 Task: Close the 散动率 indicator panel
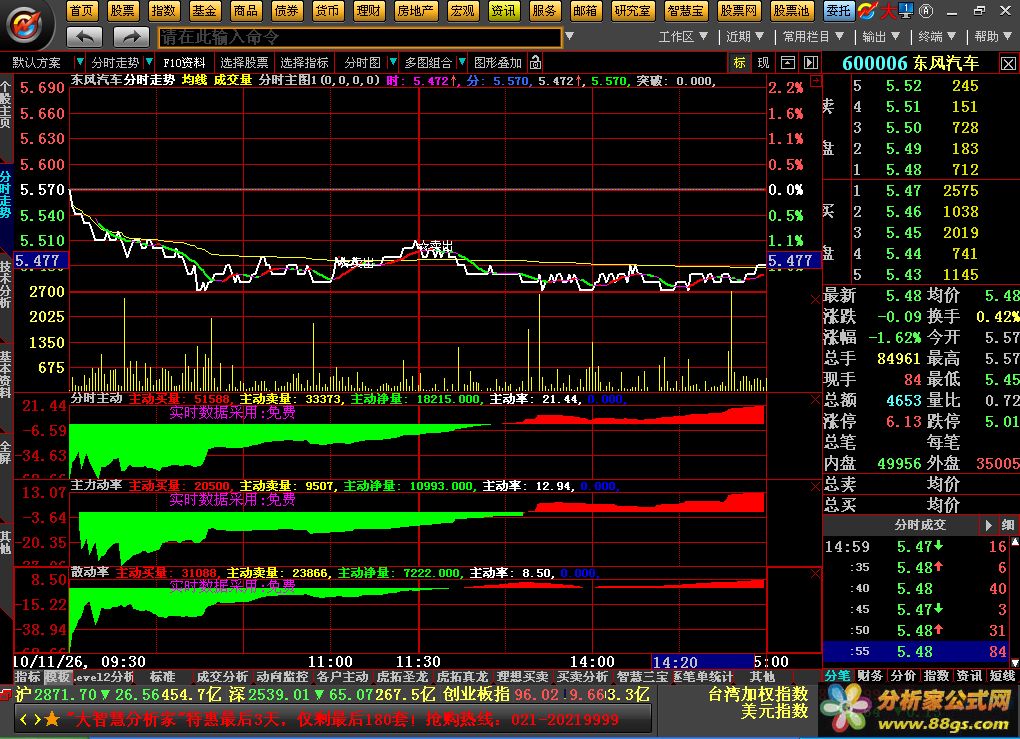point(815,574)
